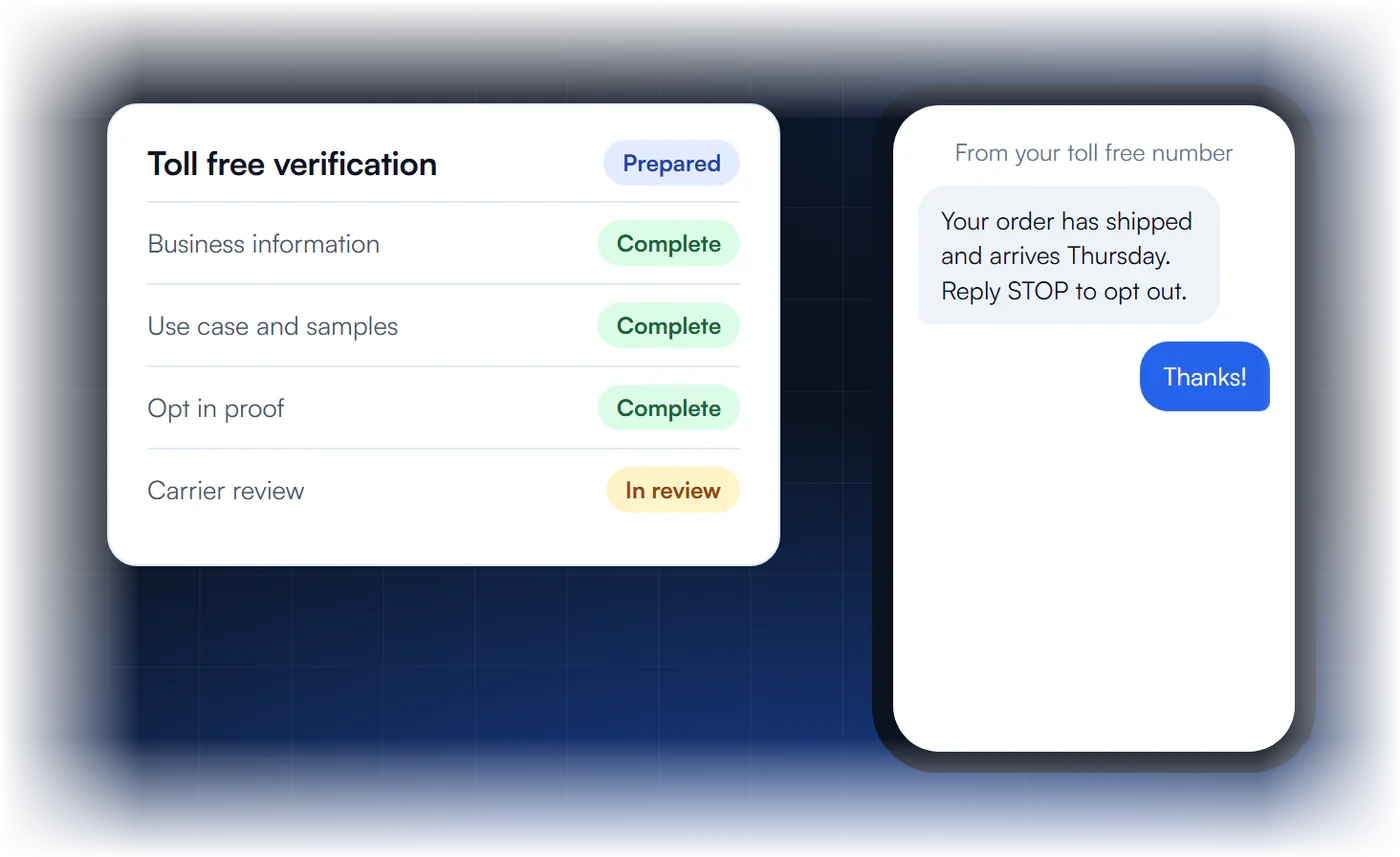Image resolution: width=1400 pixels, height=857 pixels.
Task: Click the Complete badge for Use case and samples
Action: [x=669, y=326]
